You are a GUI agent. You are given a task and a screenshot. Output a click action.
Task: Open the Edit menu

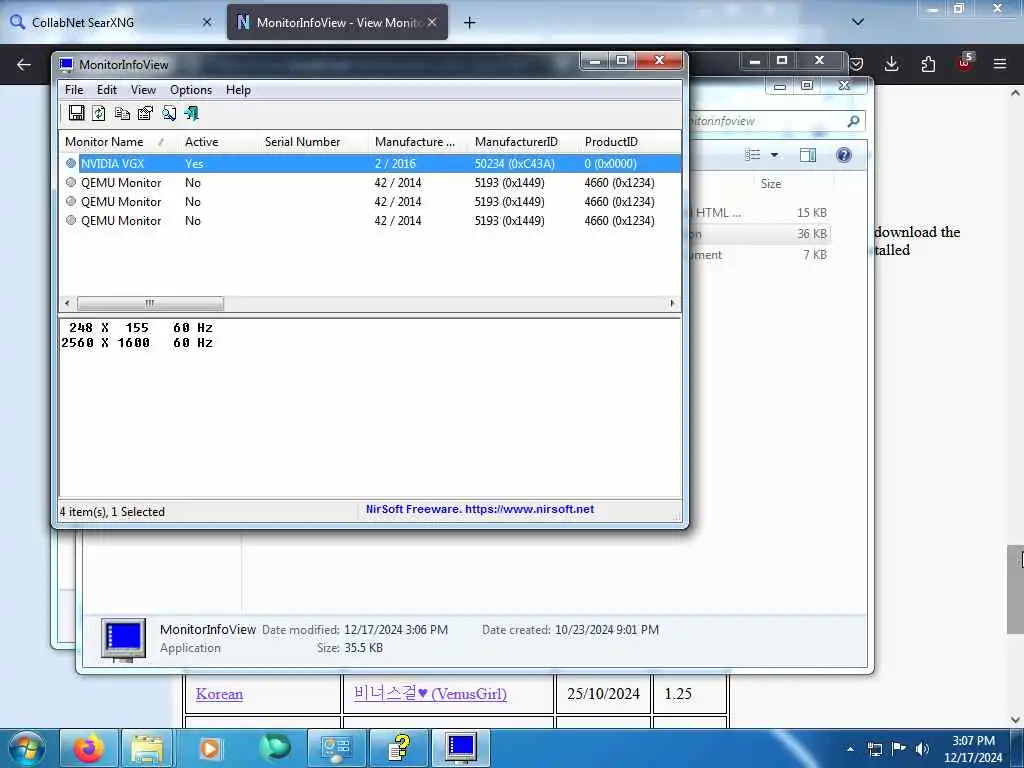pos(106,89)
